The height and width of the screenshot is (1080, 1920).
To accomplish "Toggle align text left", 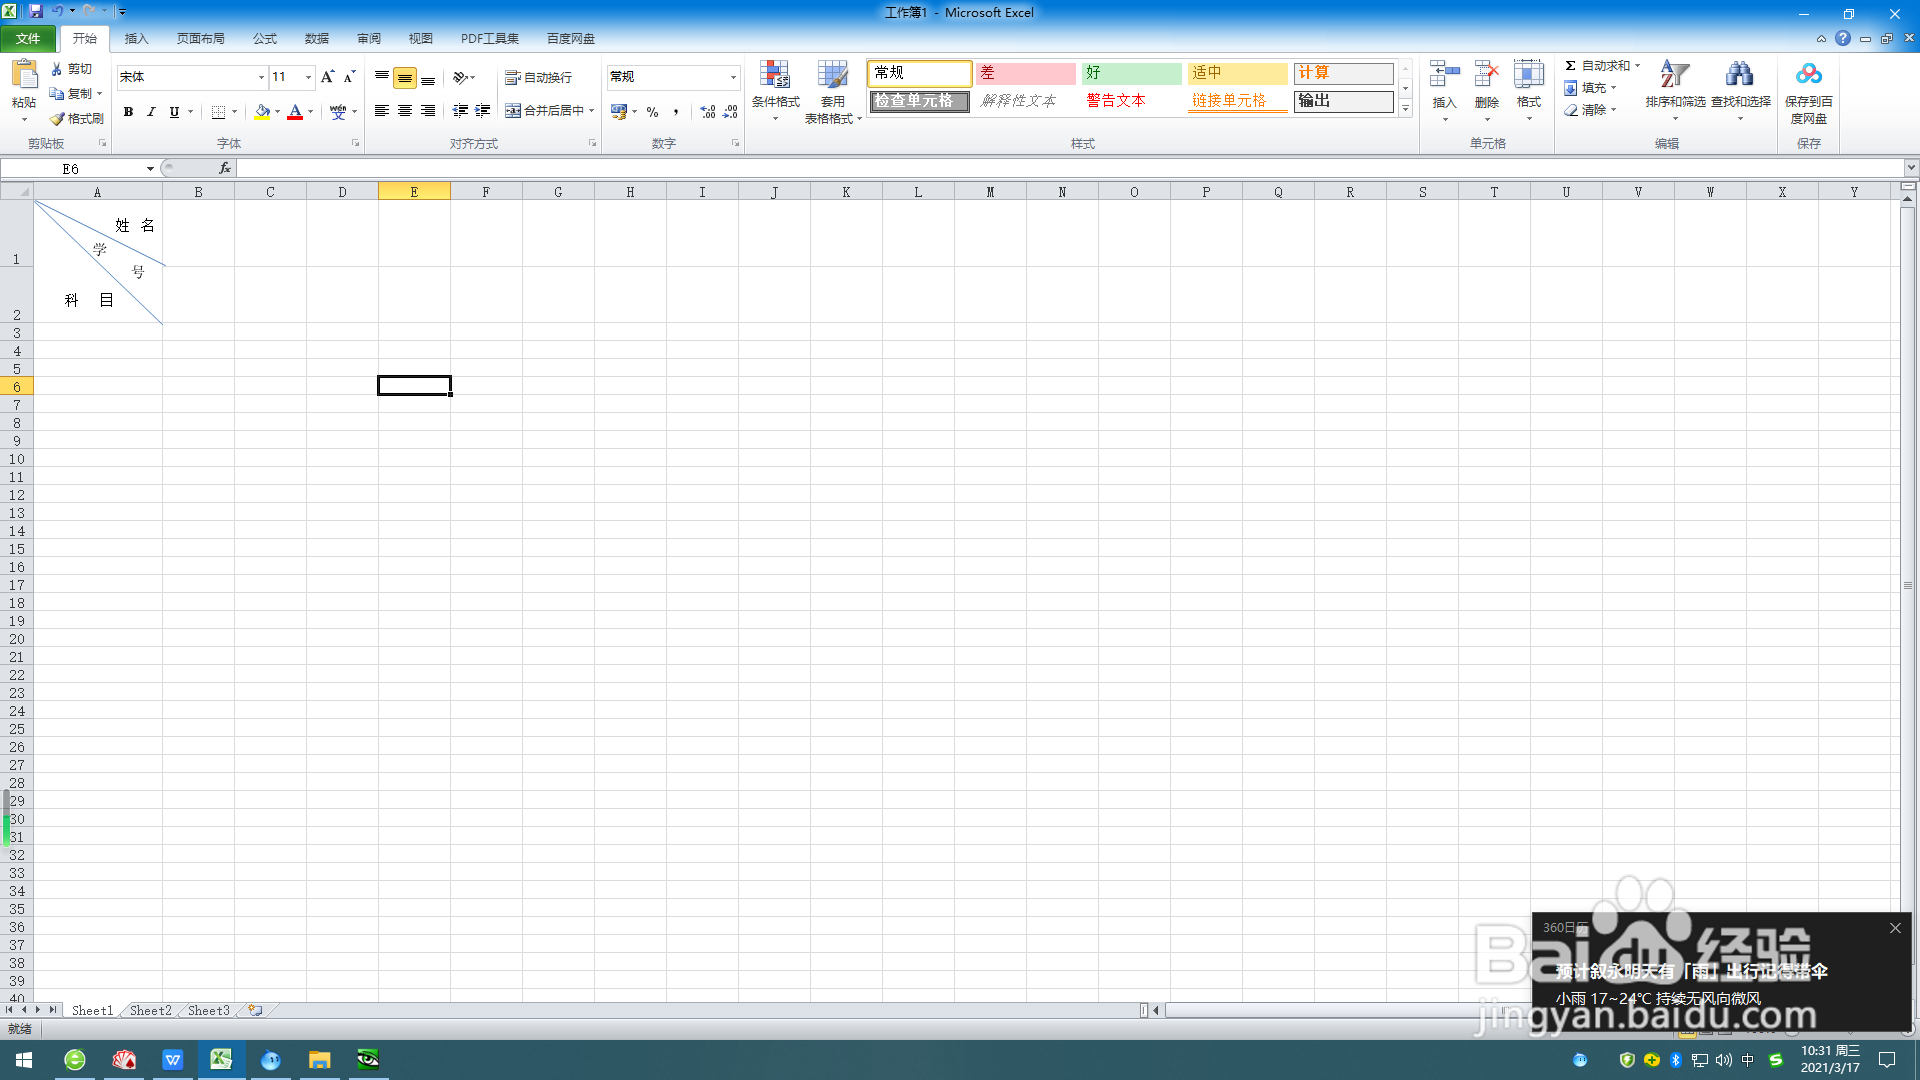I will pyautogui.click(x=382, y=111).
